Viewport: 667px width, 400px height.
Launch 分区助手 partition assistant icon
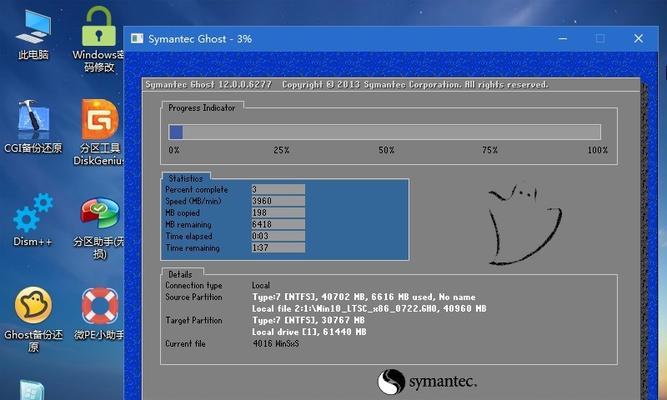[x=99, y=213]
